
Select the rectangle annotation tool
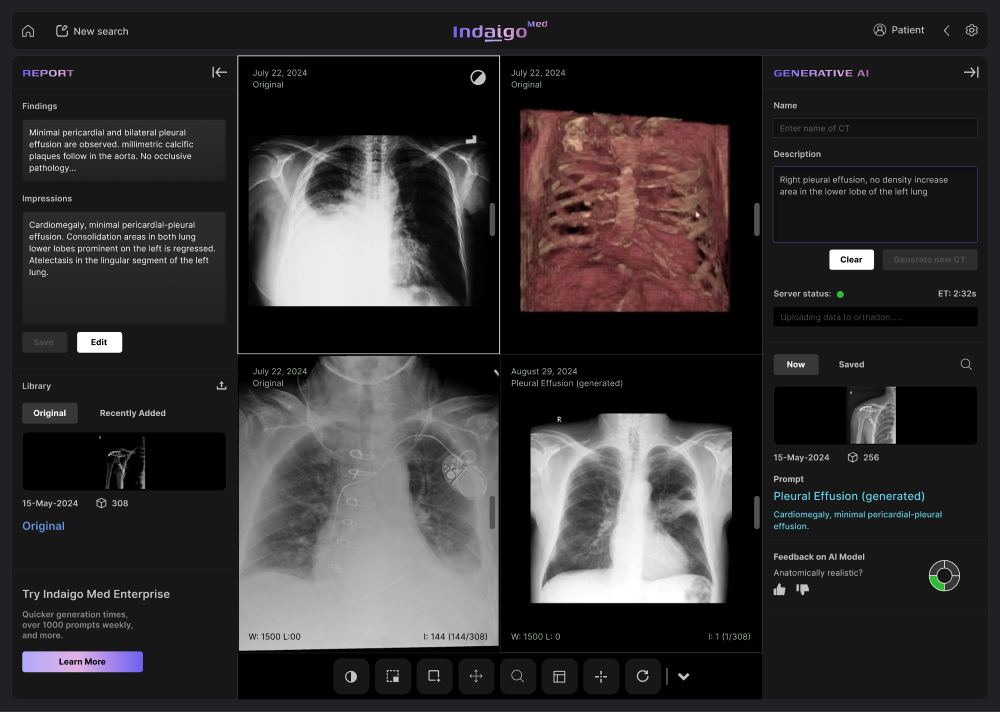point(434,677)
